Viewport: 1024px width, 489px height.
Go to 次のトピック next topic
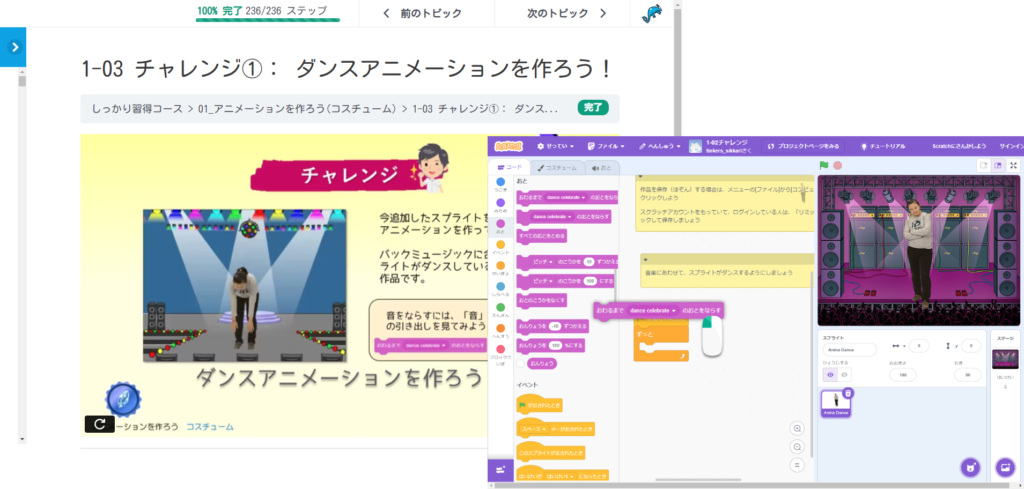point(566,13)
